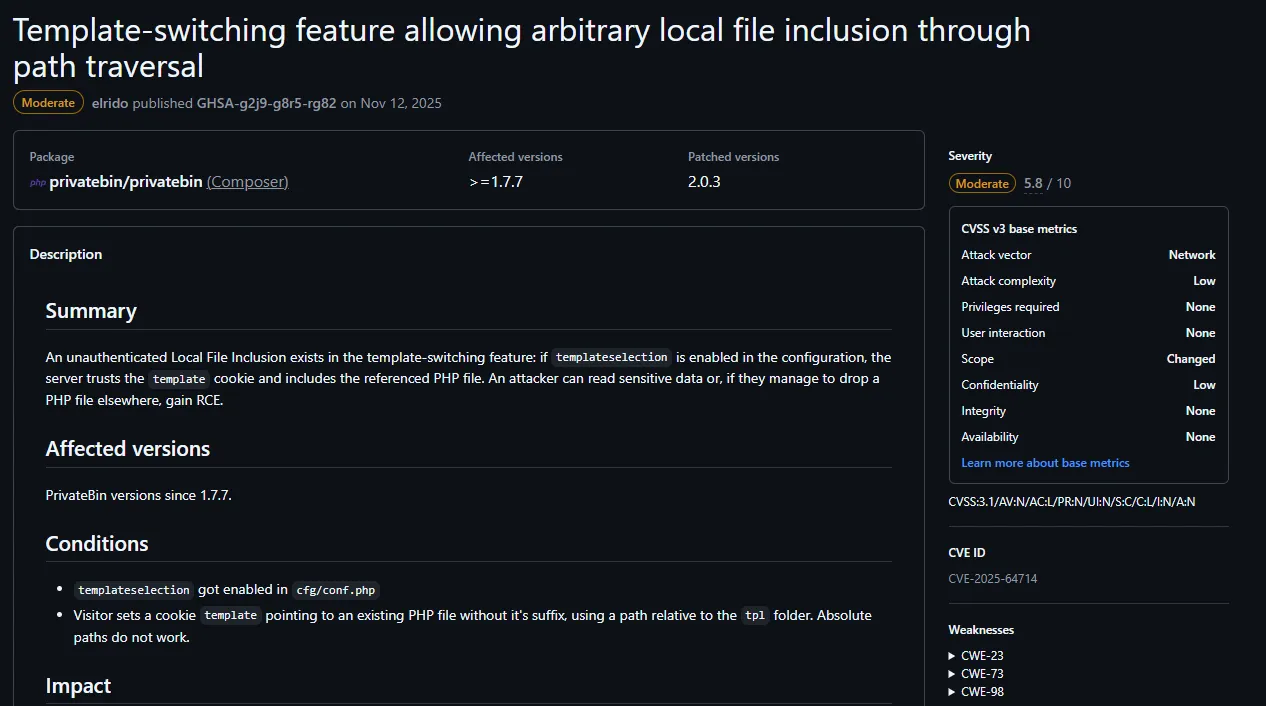Click the Attack vector Network row
This screenshot has height=706, width=1266.
click(1088, 255)
